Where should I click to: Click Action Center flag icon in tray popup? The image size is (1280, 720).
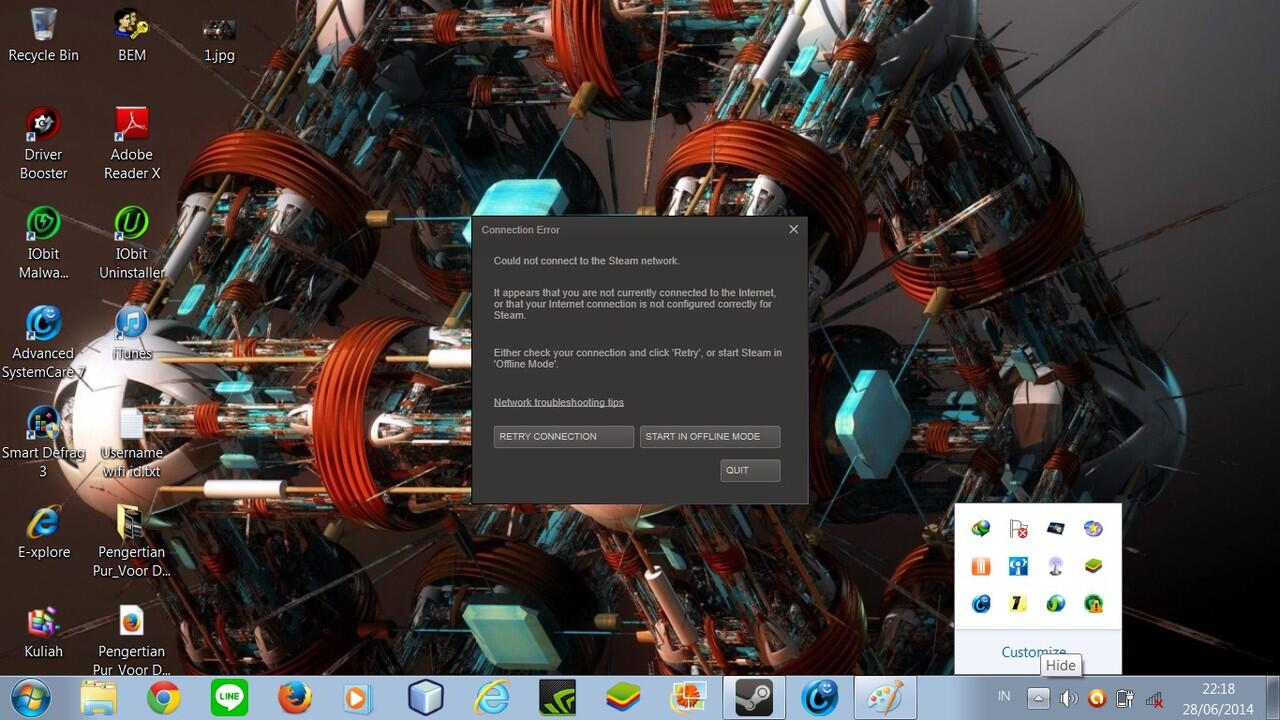(x=1018, y=528)
